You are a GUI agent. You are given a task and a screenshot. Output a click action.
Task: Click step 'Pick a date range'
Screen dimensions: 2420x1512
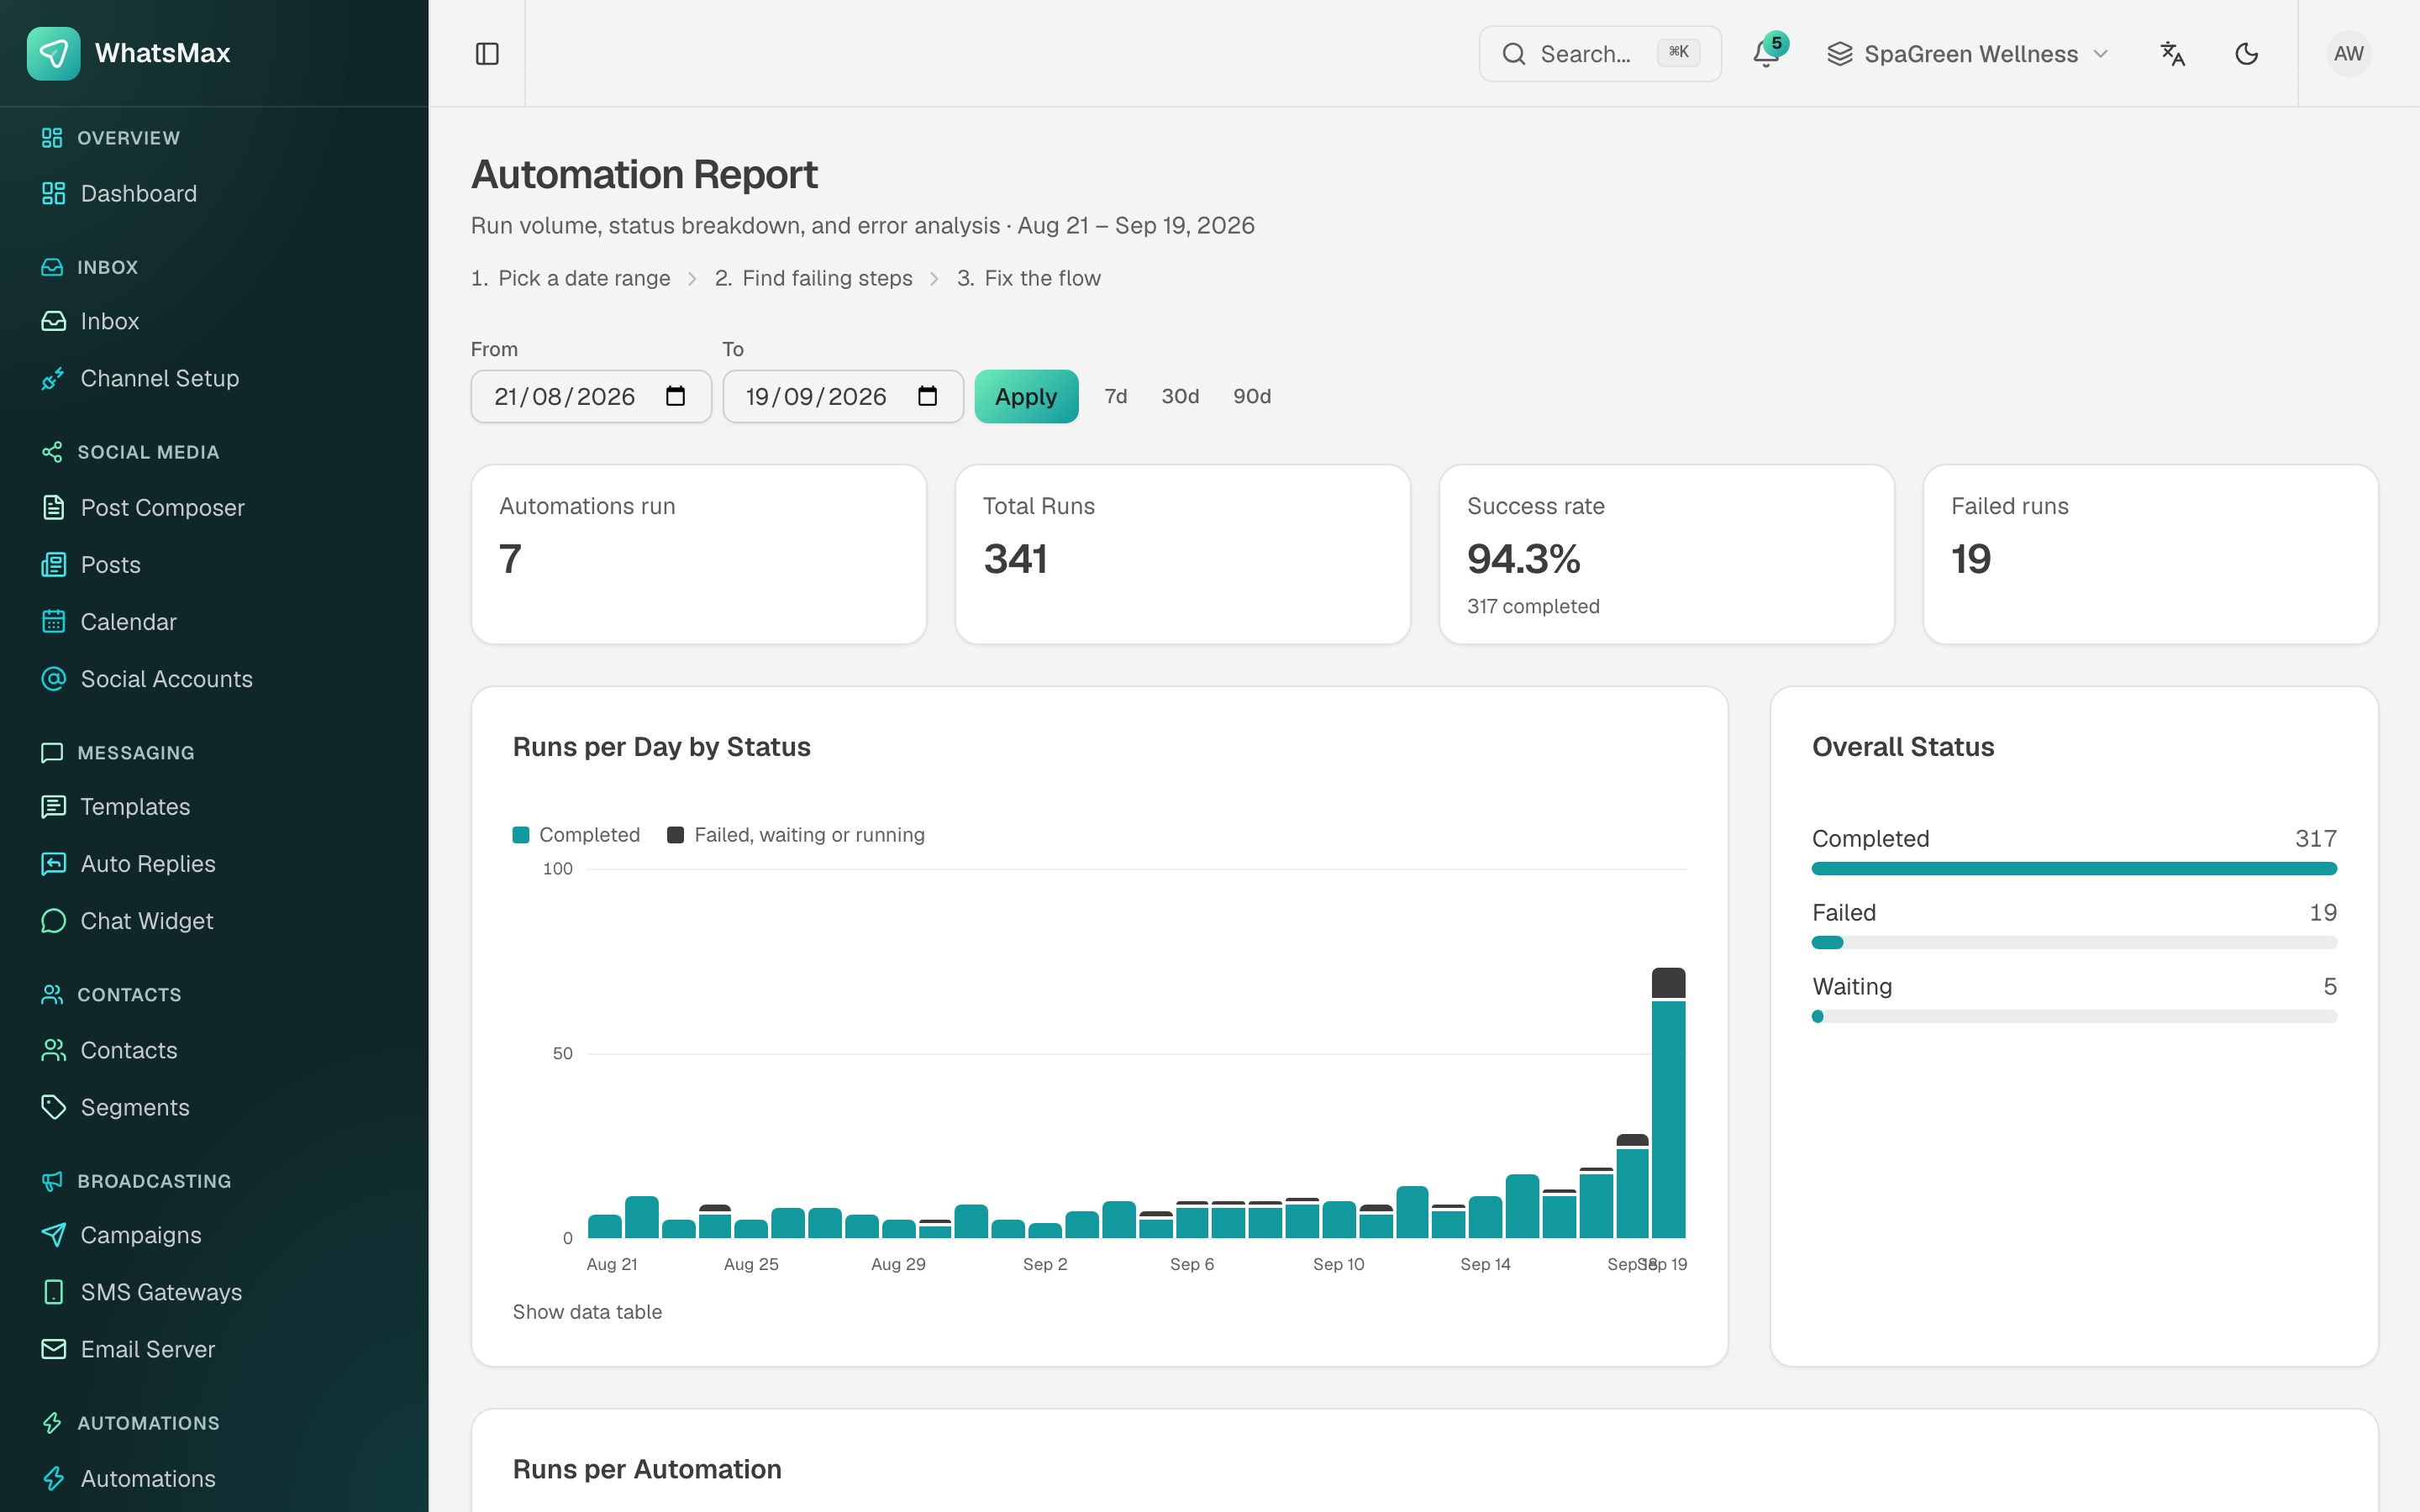(584, 278)
